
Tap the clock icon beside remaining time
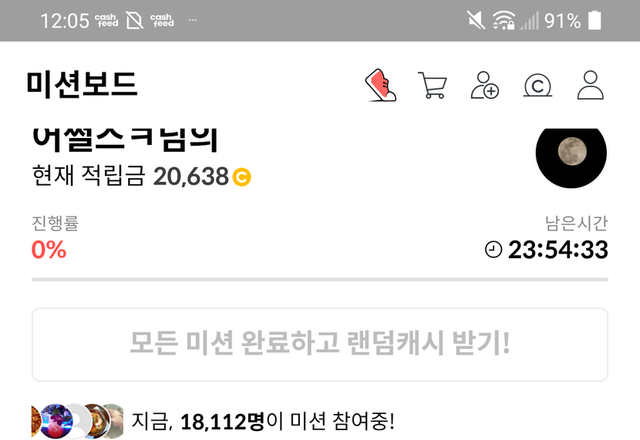coord(493,249)
